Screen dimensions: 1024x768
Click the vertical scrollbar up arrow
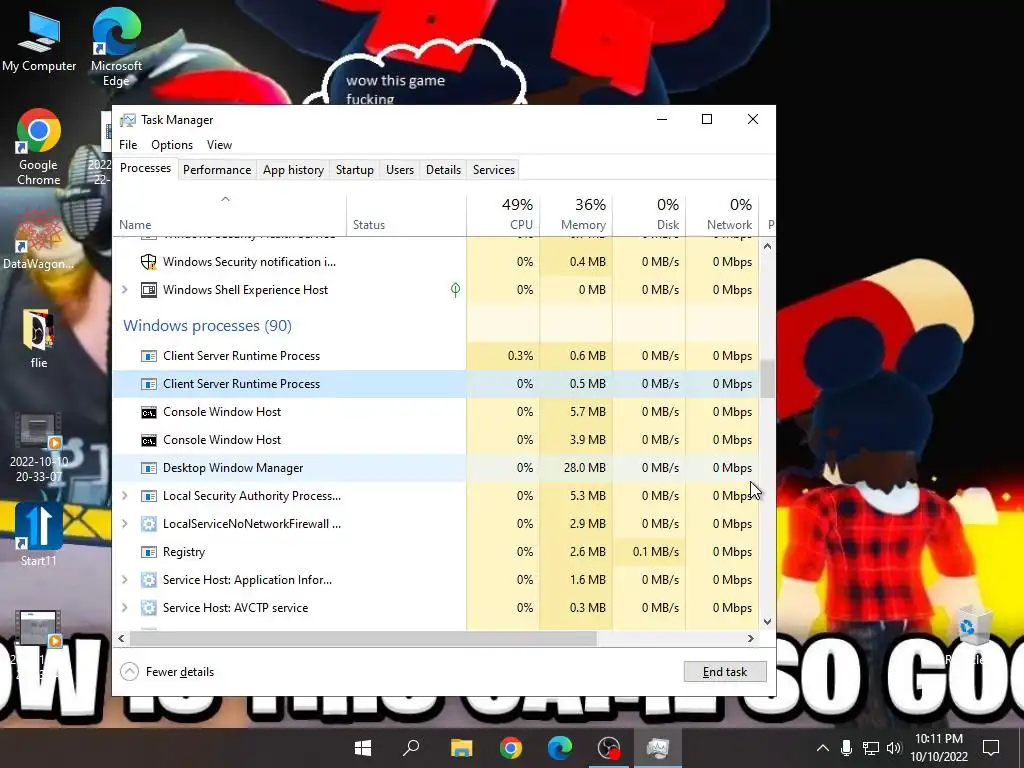[767, 246]
